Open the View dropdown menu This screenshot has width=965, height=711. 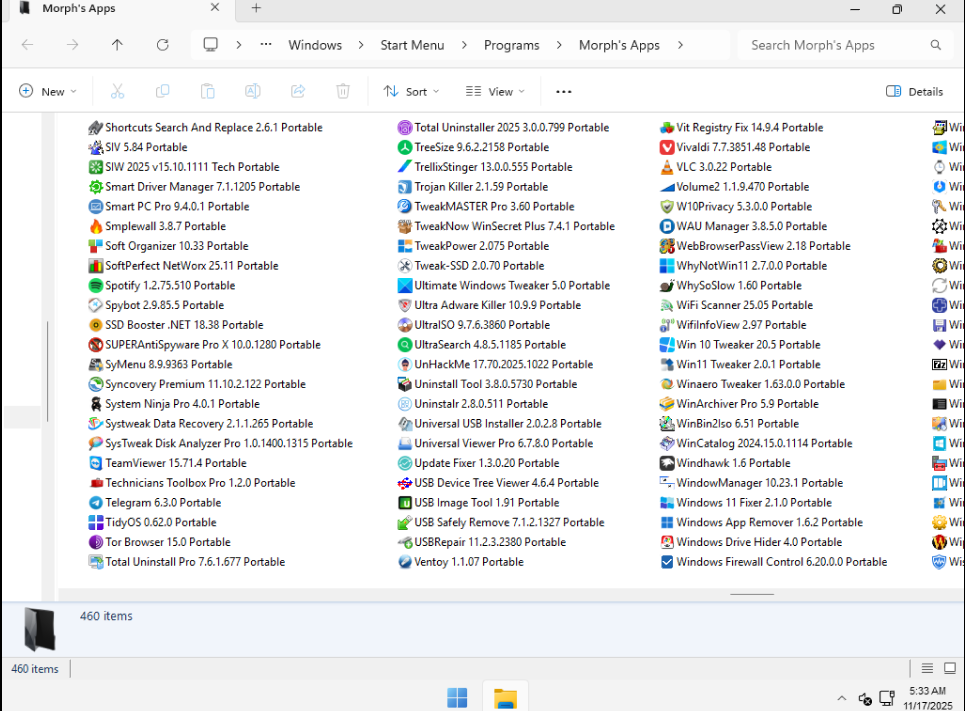tap(495, 91)
